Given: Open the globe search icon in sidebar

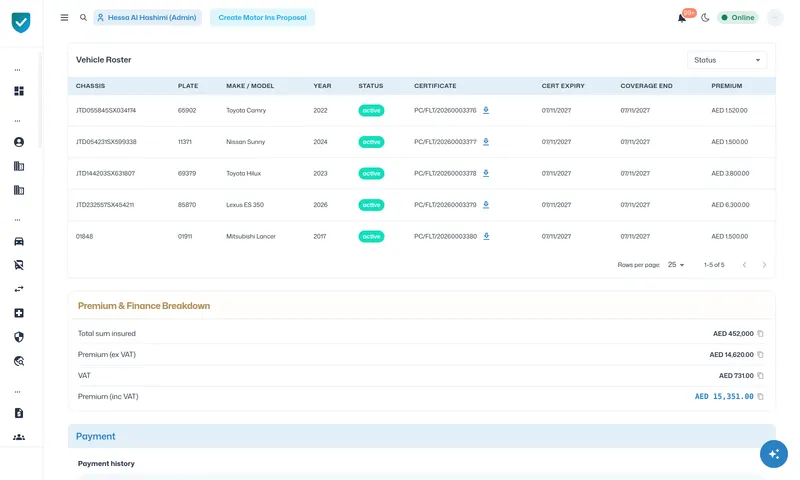Looking at the screenshot, I should 19,361.
